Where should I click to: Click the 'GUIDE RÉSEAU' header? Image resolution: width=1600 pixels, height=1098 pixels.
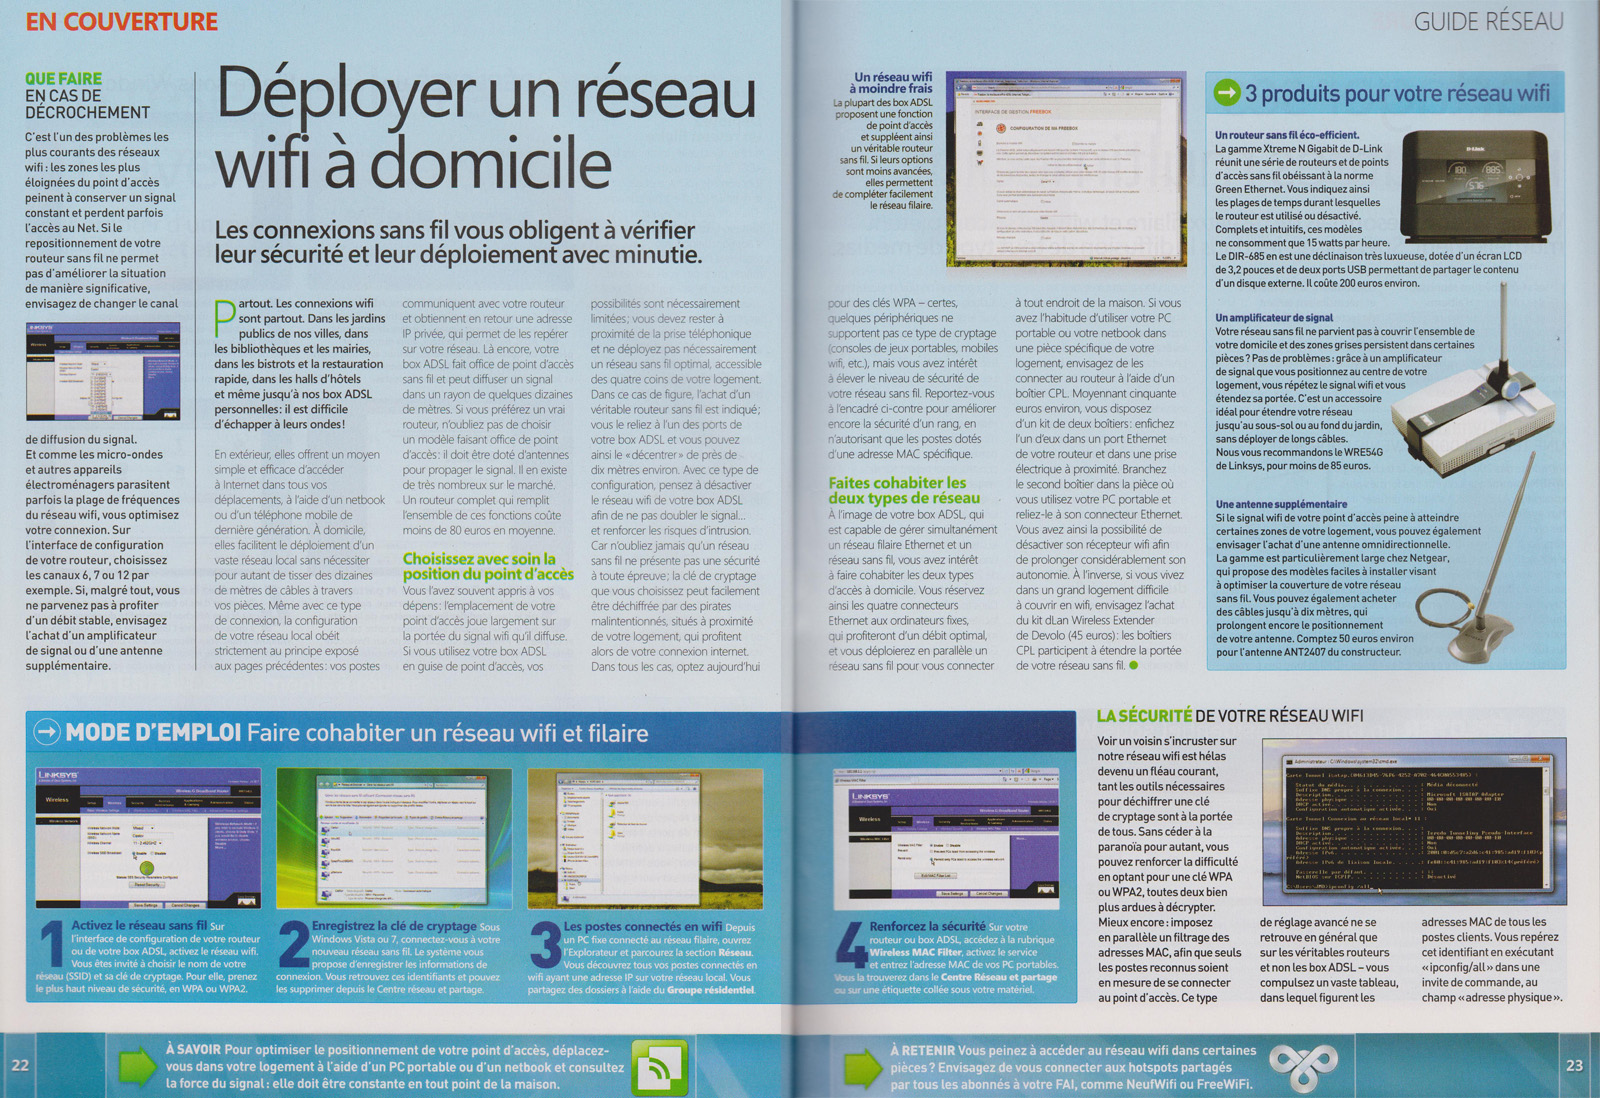click(1489, 22)
